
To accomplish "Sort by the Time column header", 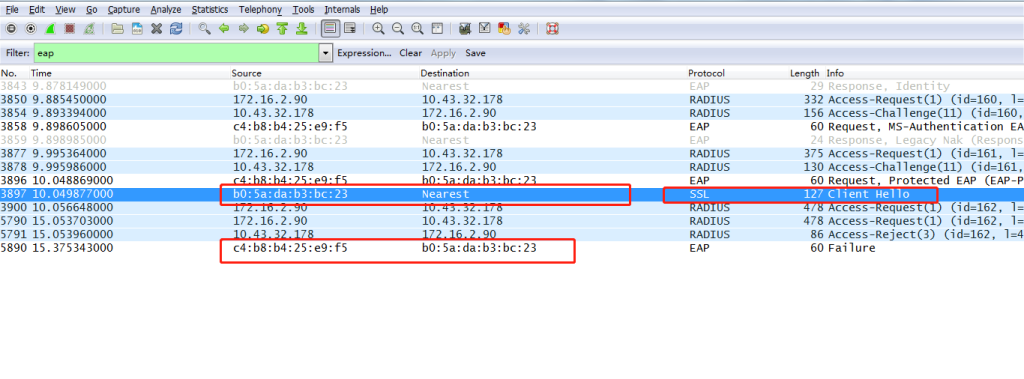I will tap(40, 73).
